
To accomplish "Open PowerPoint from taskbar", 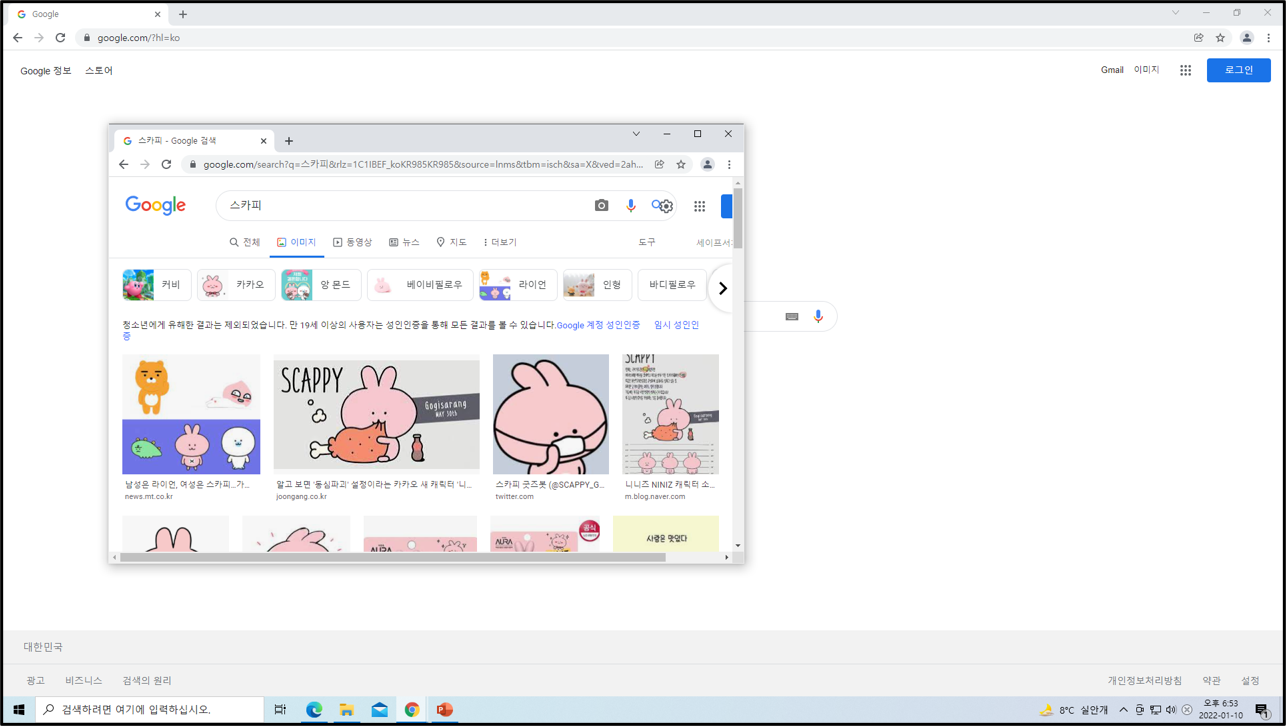I will [445, 710].
